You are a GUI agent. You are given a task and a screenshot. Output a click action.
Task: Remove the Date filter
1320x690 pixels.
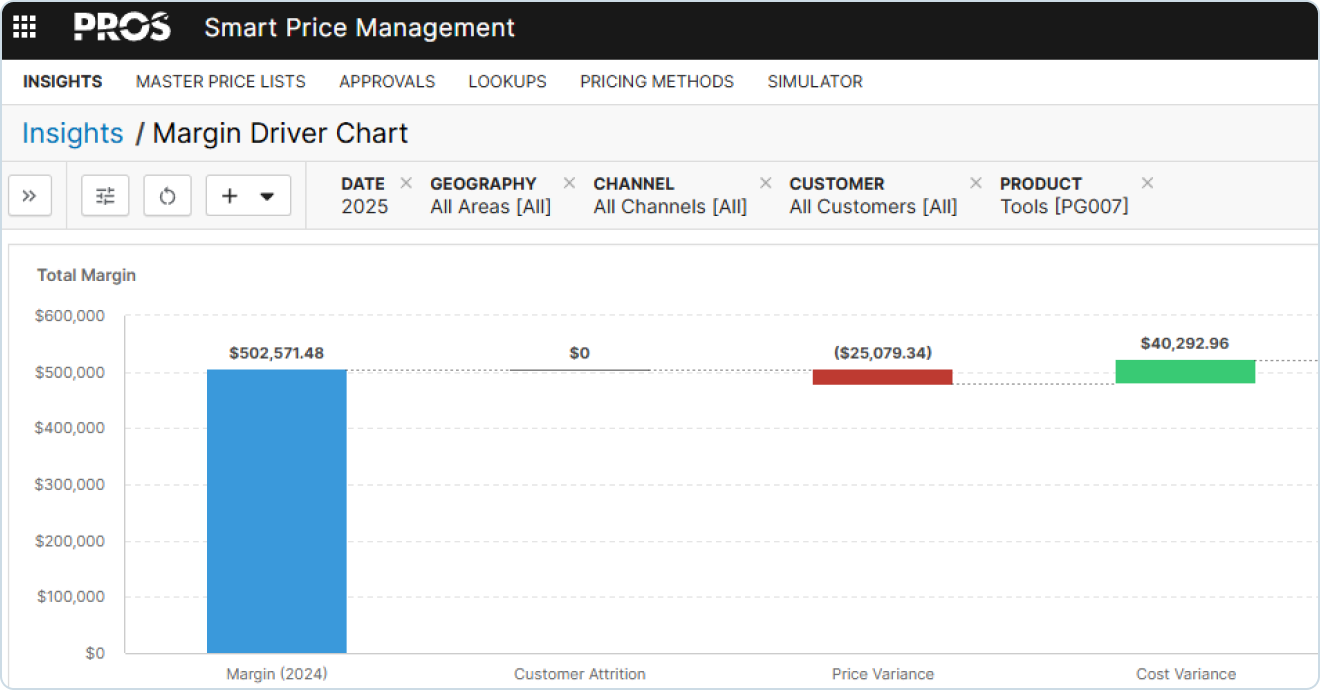pyautogui.click(x=406, y=183)
